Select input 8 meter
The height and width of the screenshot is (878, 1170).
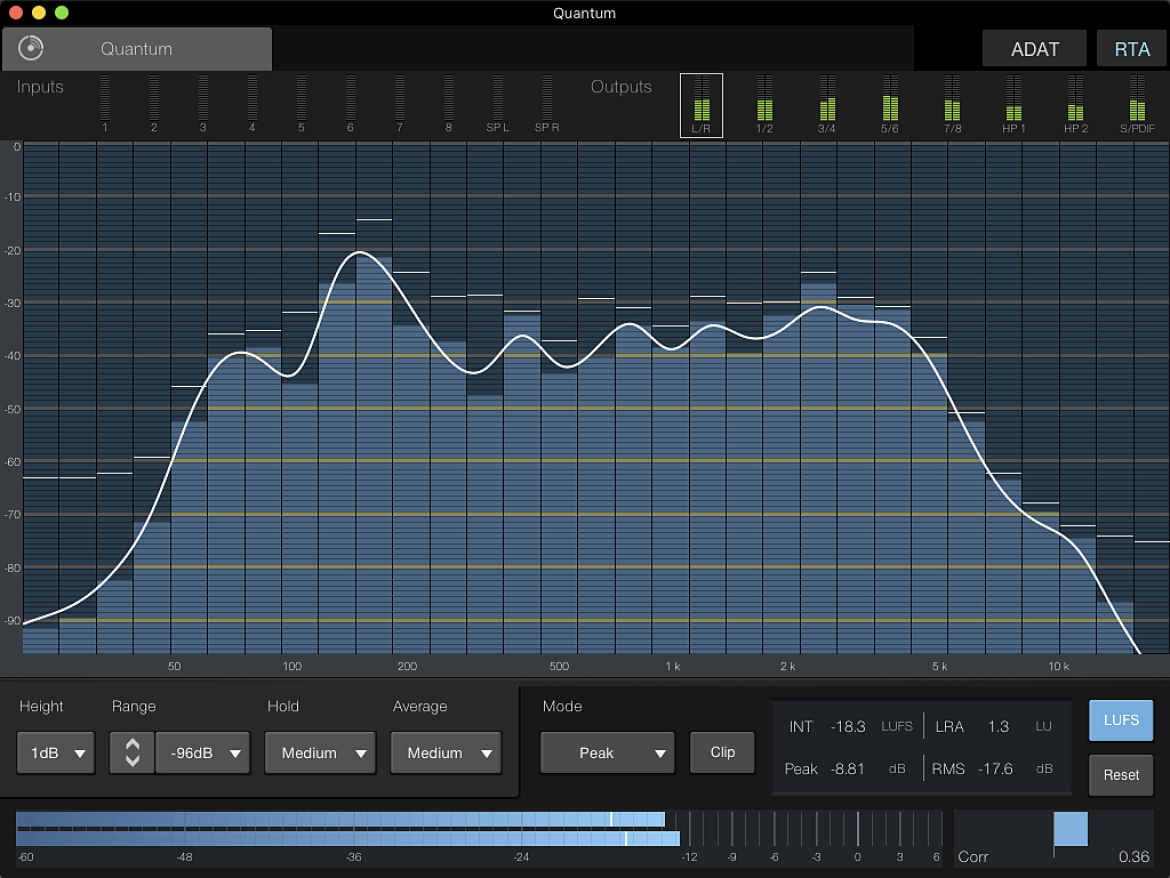(448, 103)
